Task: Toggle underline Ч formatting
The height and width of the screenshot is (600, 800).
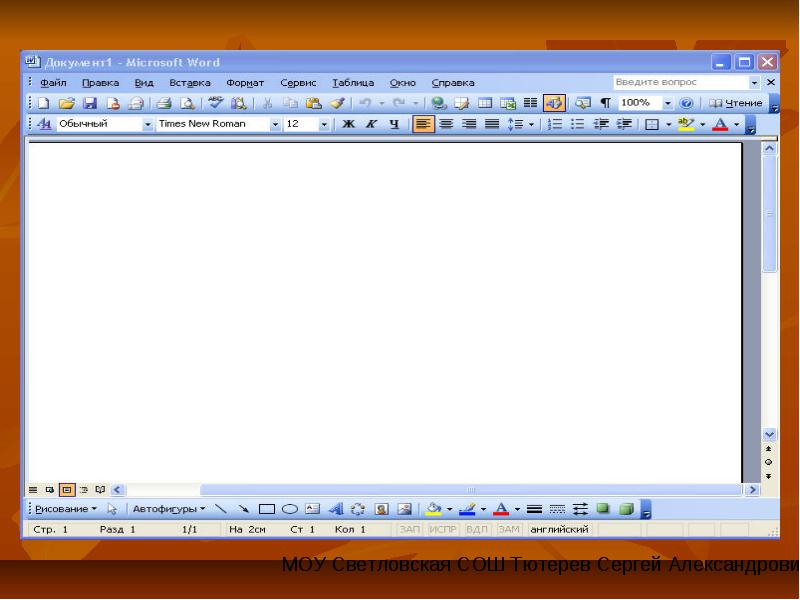Action: (x=394, y=124)
